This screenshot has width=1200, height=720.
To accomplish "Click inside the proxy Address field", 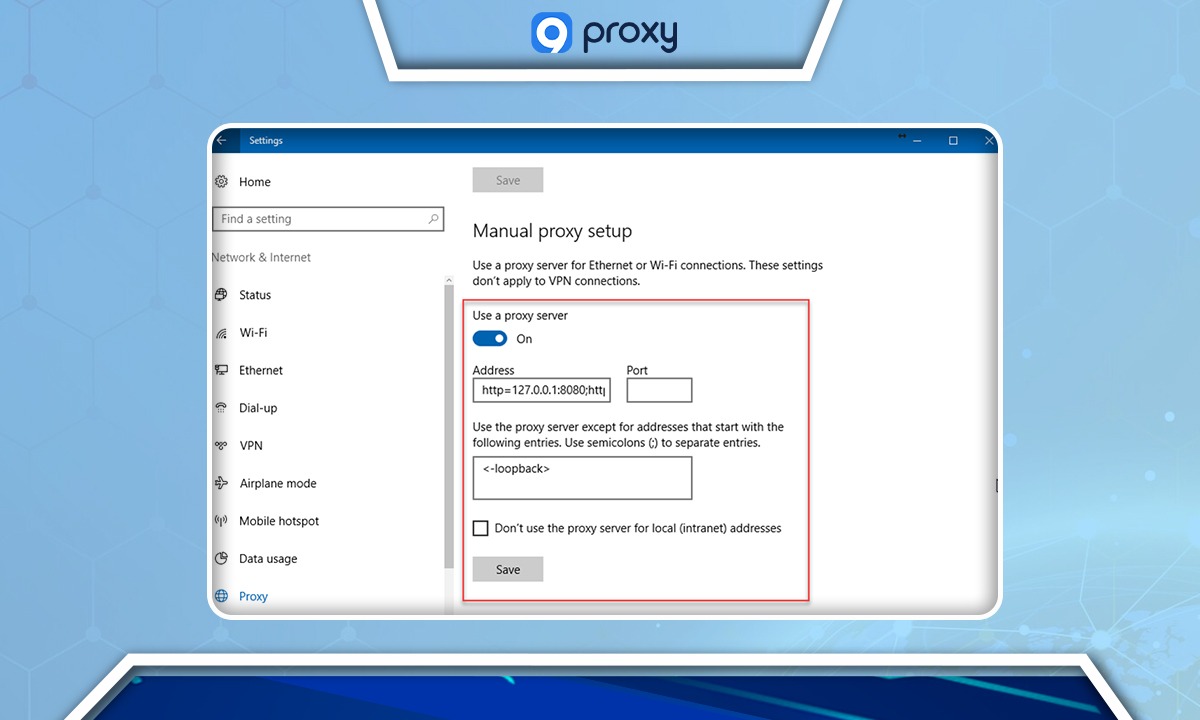I will click(541, 390).
